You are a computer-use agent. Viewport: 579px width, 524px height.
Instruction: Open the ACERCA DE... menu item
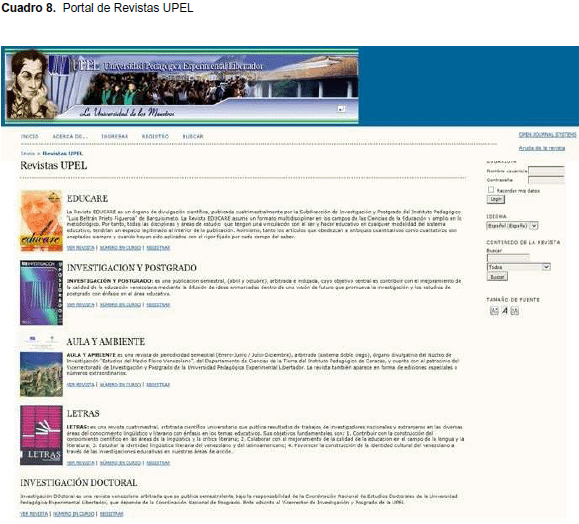tap(70, 136)
